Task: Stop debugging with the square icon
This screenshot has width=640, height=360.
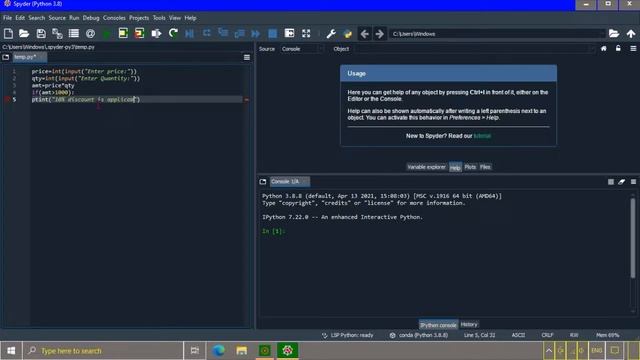Action: coord(273,33)
